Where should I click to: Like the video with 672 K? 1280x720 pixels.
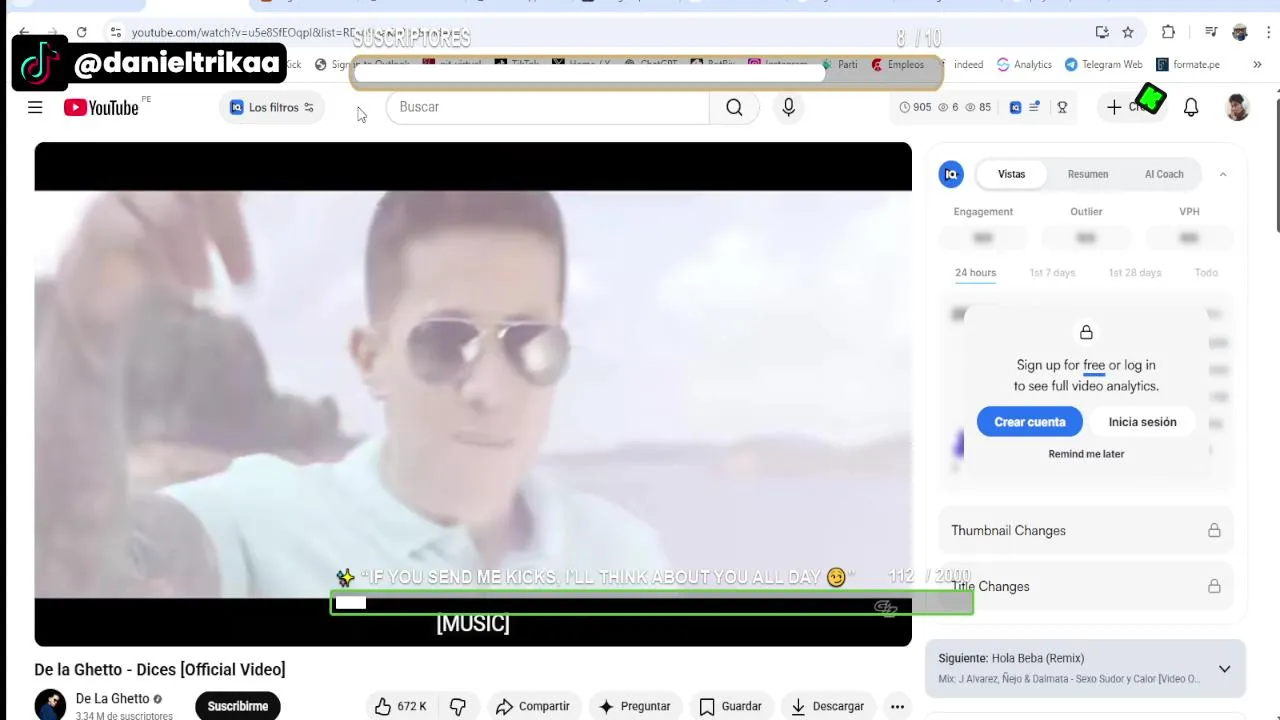[x=400, y=706]
